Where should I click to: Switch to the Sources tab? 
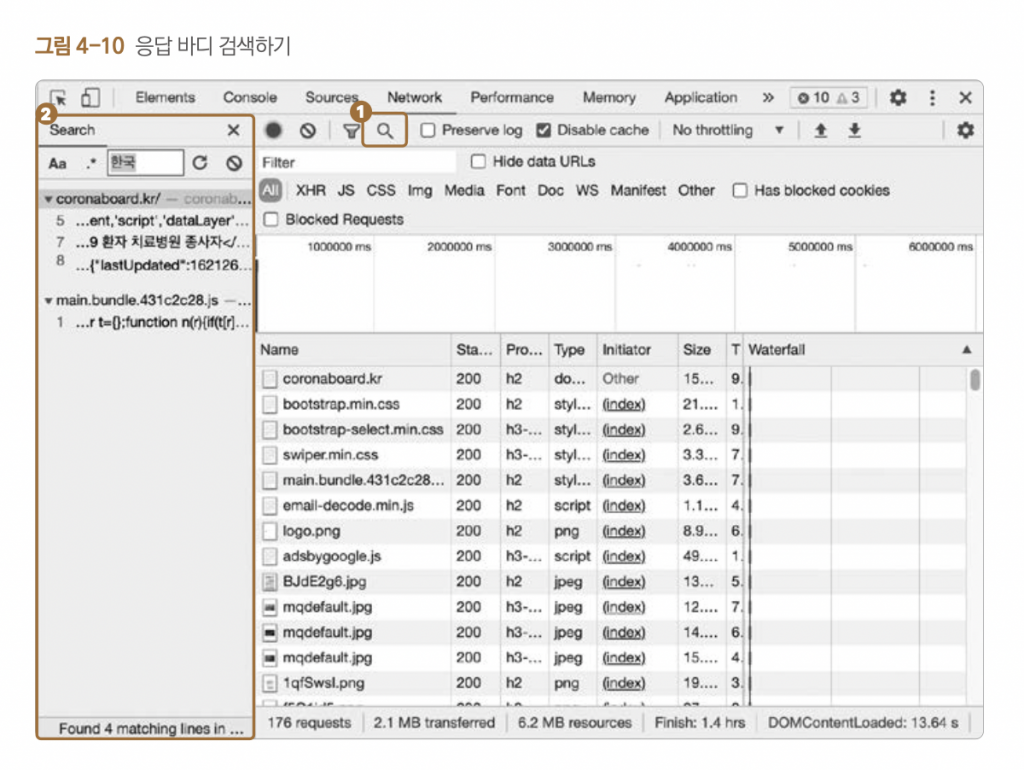[x=332, y=98]
